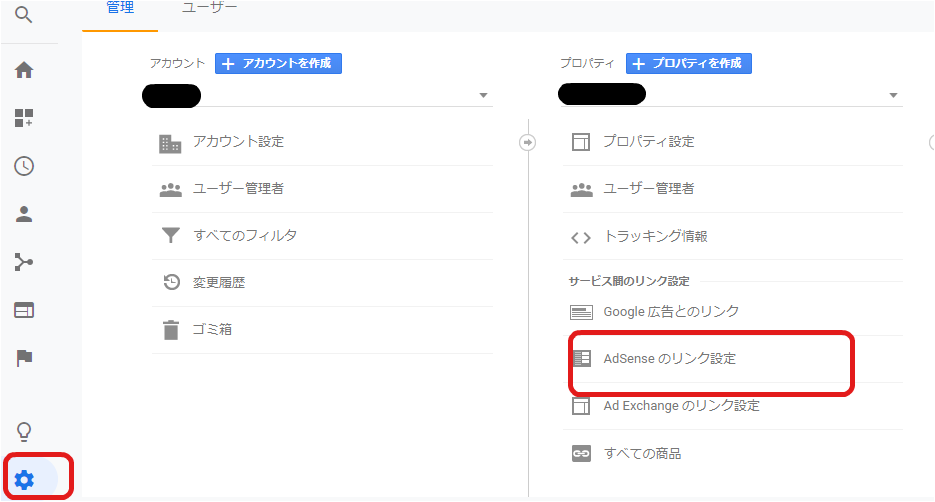
Task: Open the Home icon in sidebar
Action: click(x=24, y=70)
